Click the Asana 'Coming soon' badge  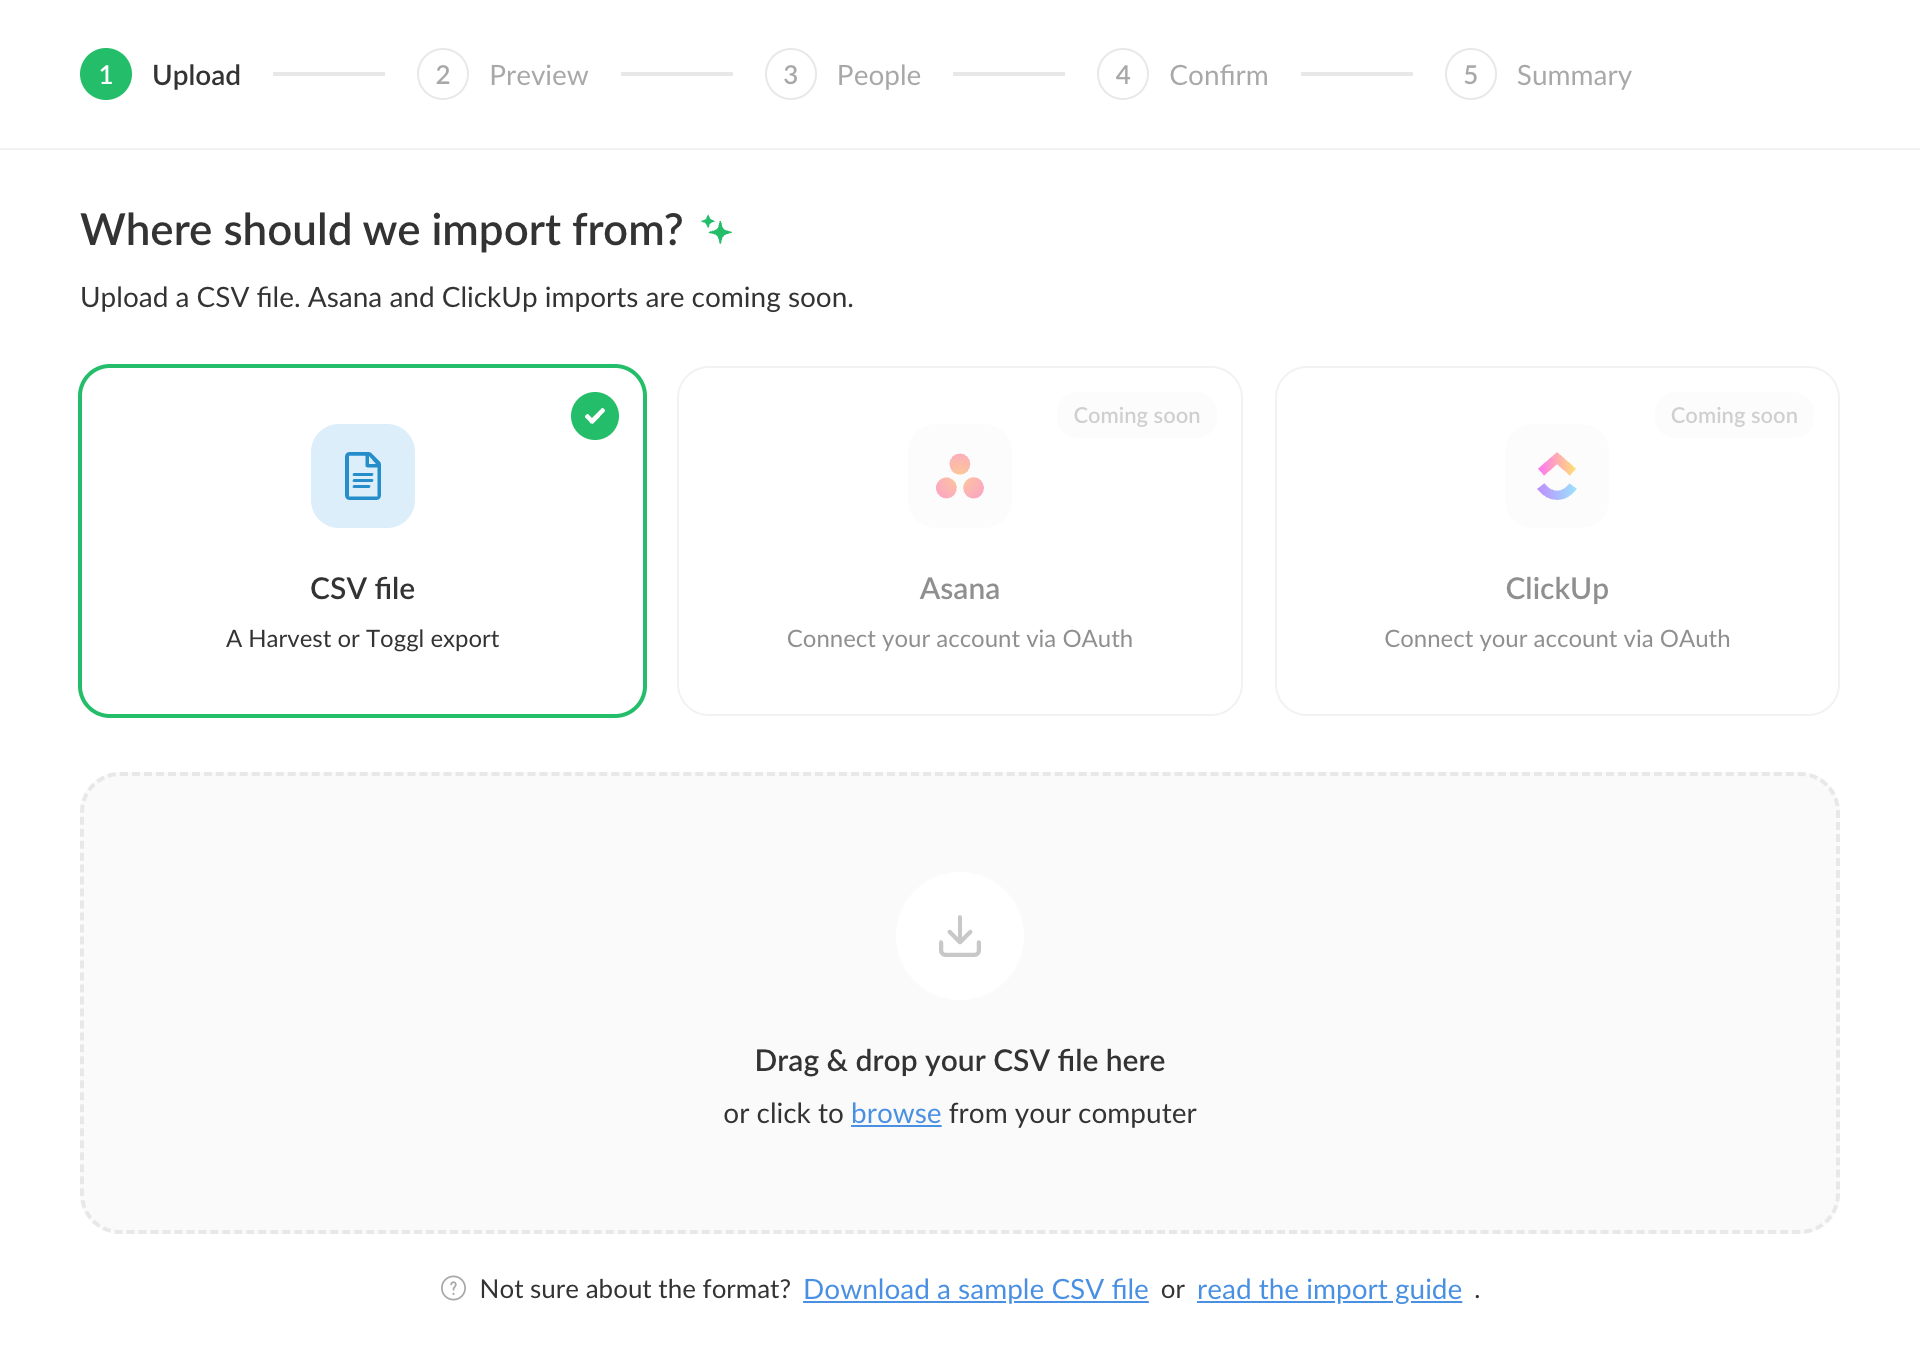tap(1137, 415)
